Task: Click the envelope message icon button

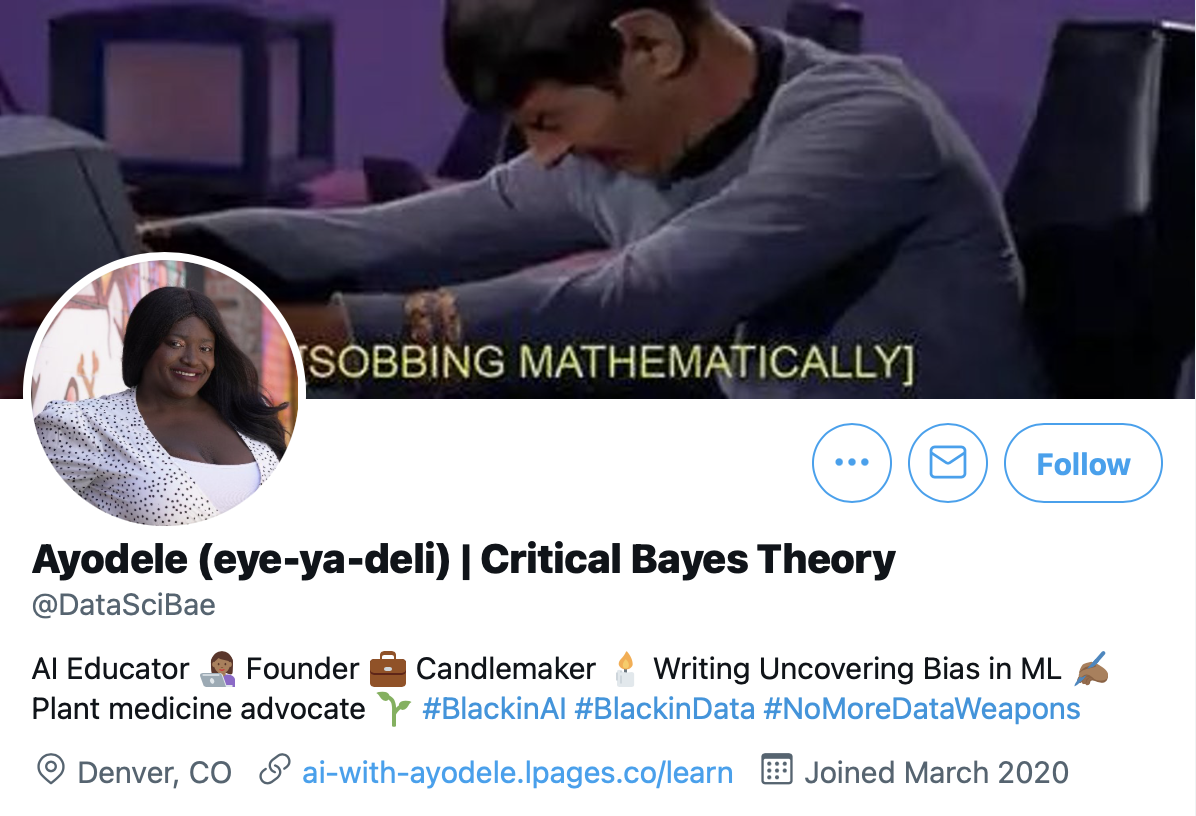Action: [x=947, y=462]
